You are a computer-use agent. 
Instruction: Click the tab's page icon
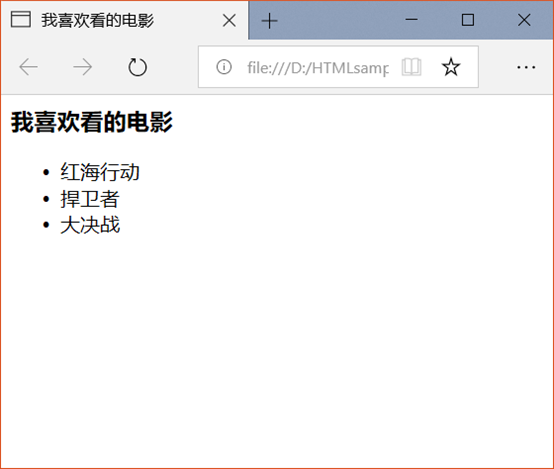coord(20,19)
